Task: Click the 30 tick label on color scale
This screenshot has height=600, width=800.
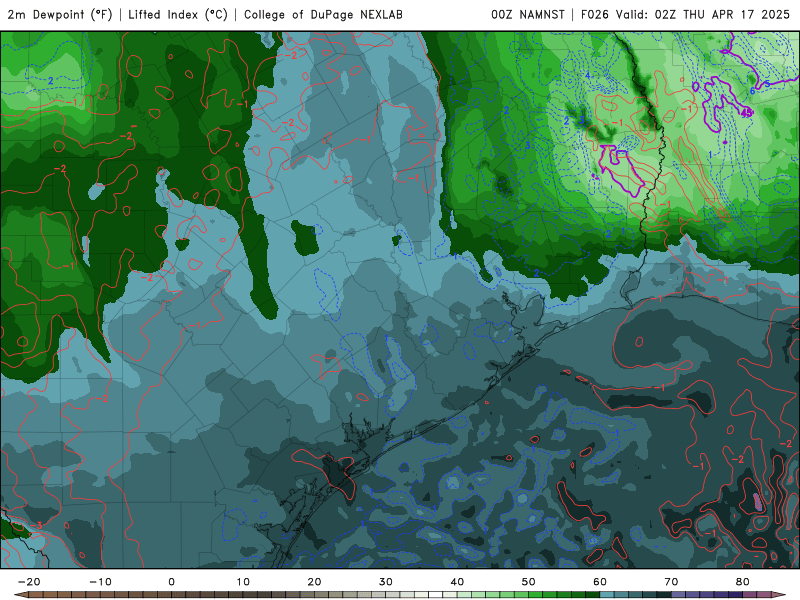Action: pyautogui.click(x=386, y=582)
